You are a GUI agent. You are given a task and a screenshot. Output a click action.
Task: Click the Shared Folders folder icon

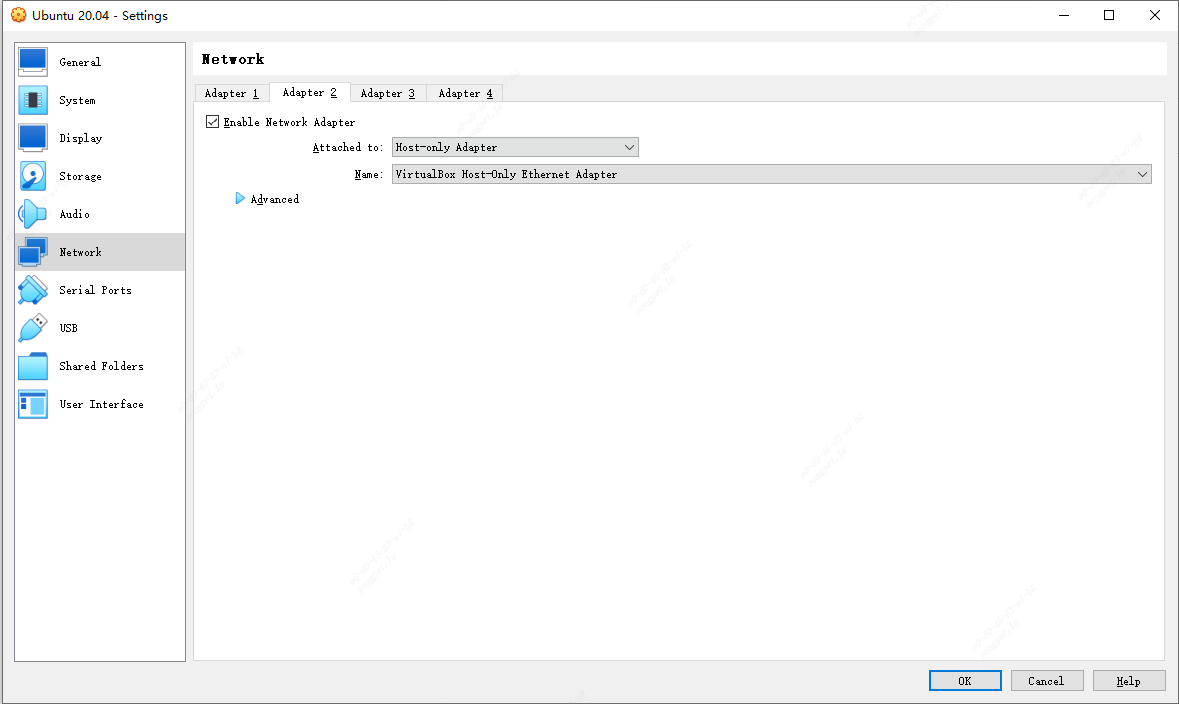tap(33, 366)
